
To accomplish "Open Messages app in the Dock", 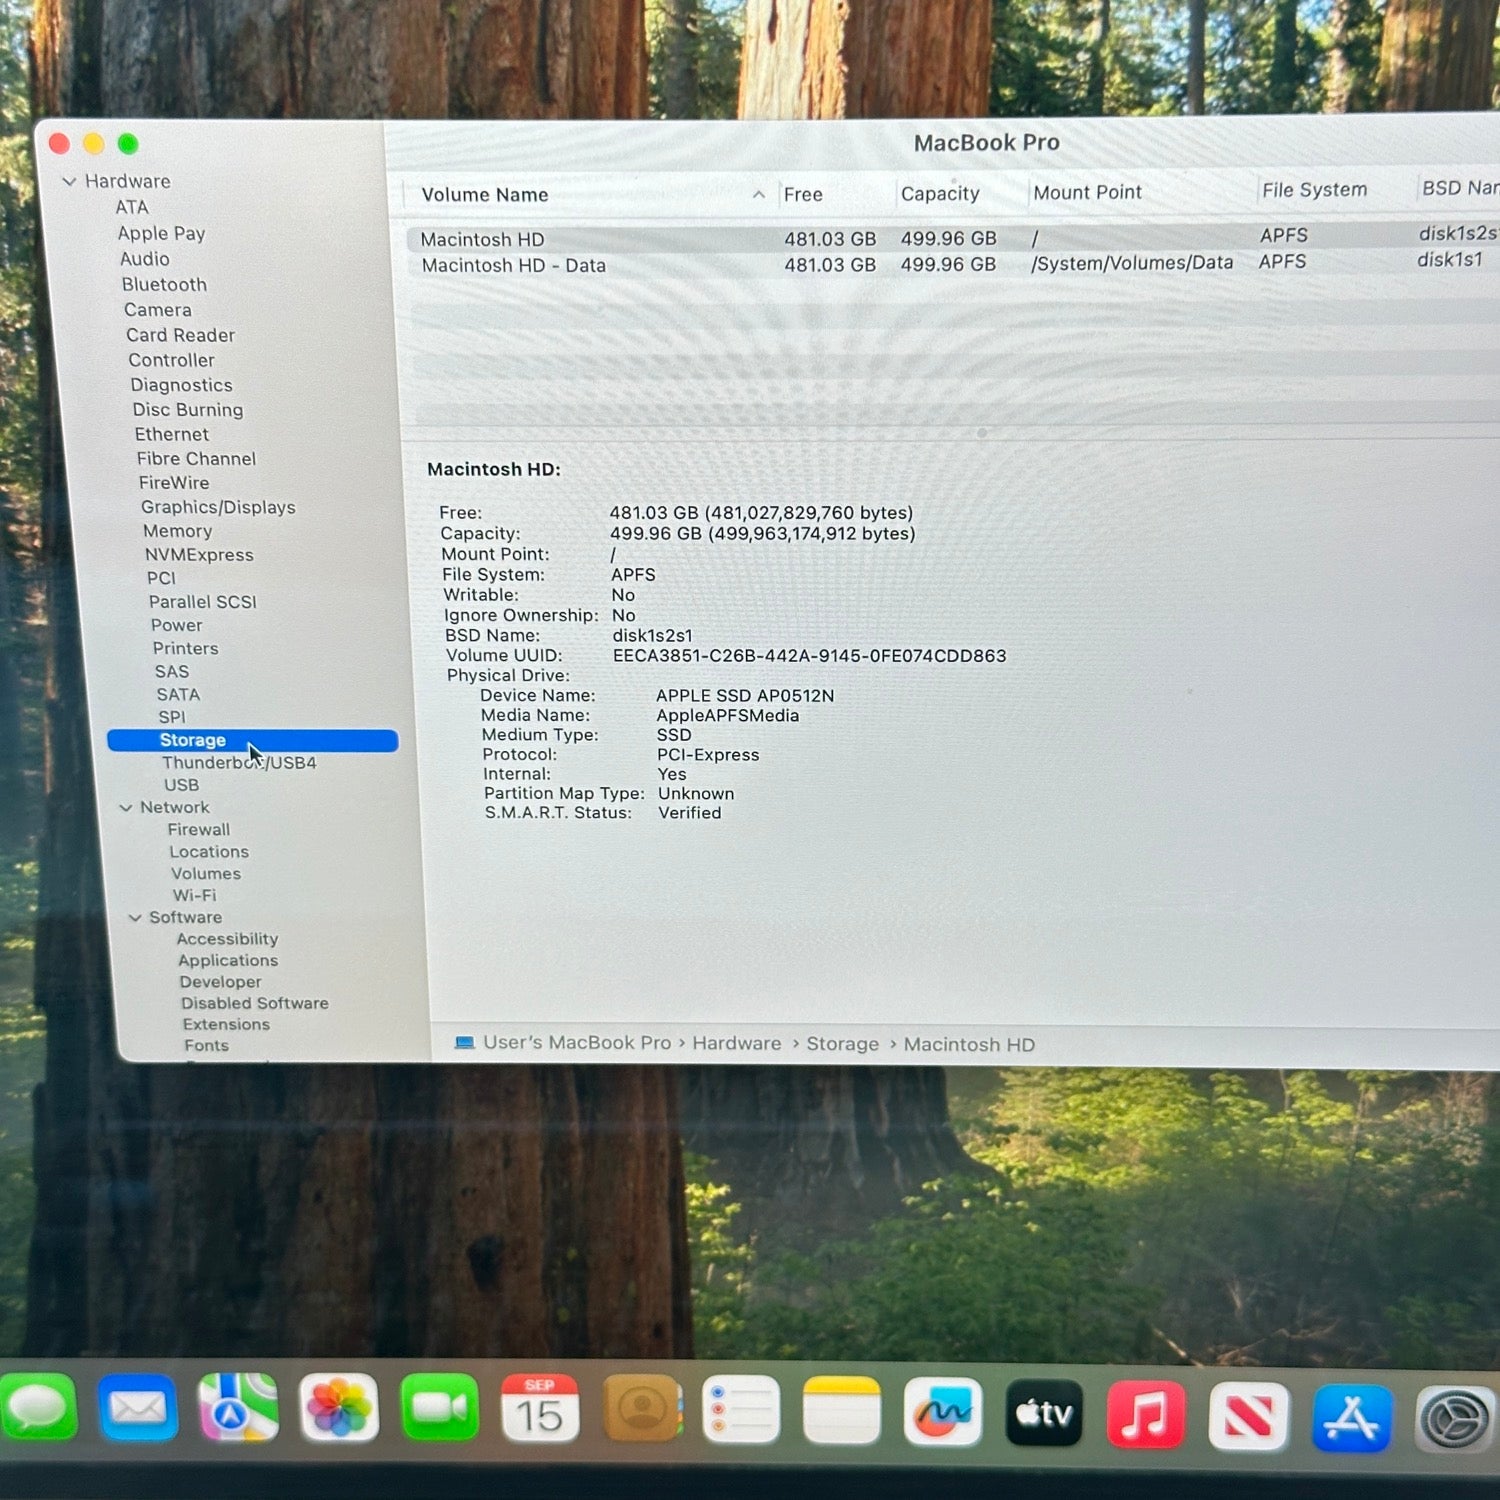I will pos(38,1408).
